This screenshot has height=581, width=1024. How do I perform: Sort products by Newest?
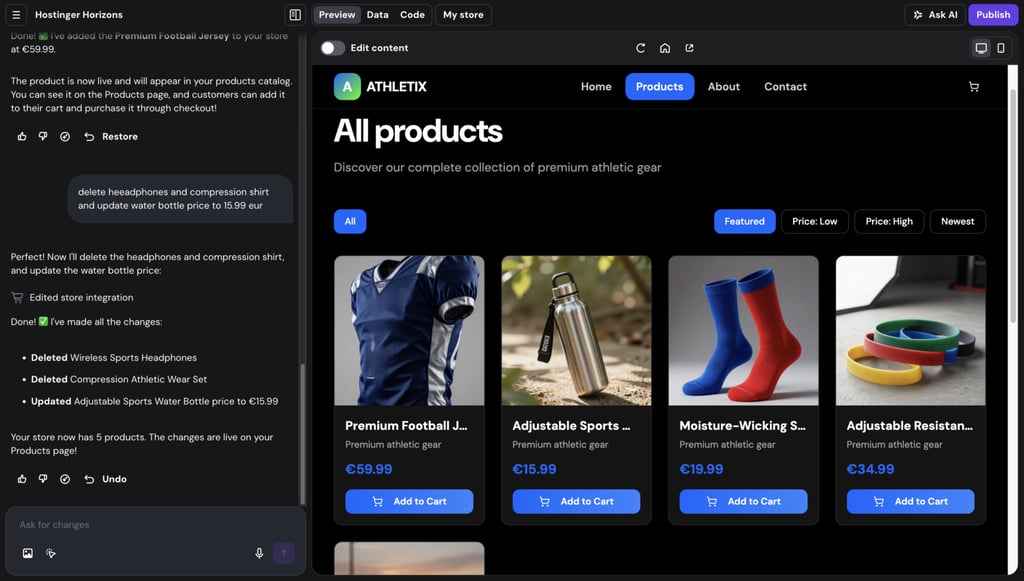(957, 221)
